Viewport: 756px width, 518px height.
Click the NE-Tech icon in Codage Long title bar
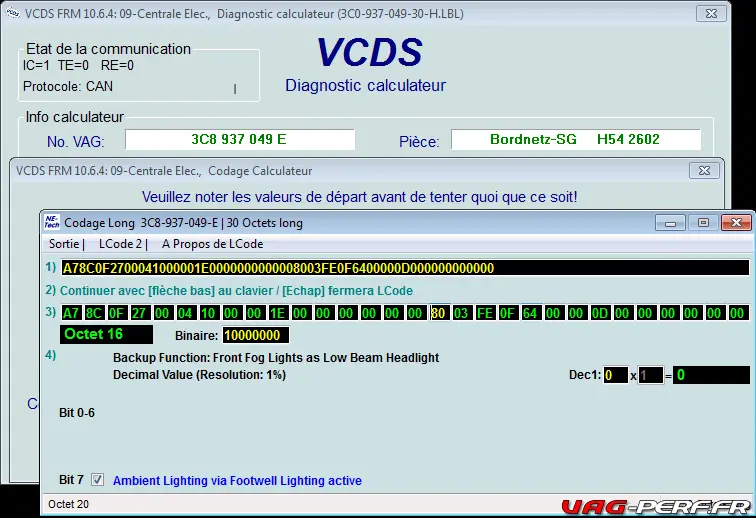coord(52,222)
